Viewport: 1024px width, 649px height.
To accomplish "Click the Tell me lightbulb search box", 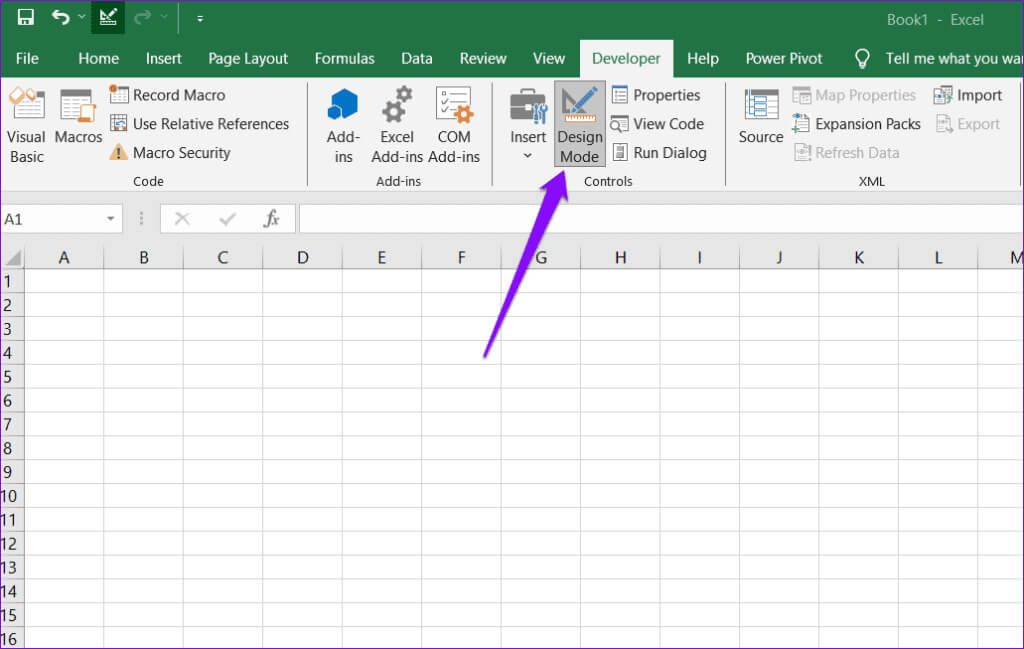I will 937,58.
